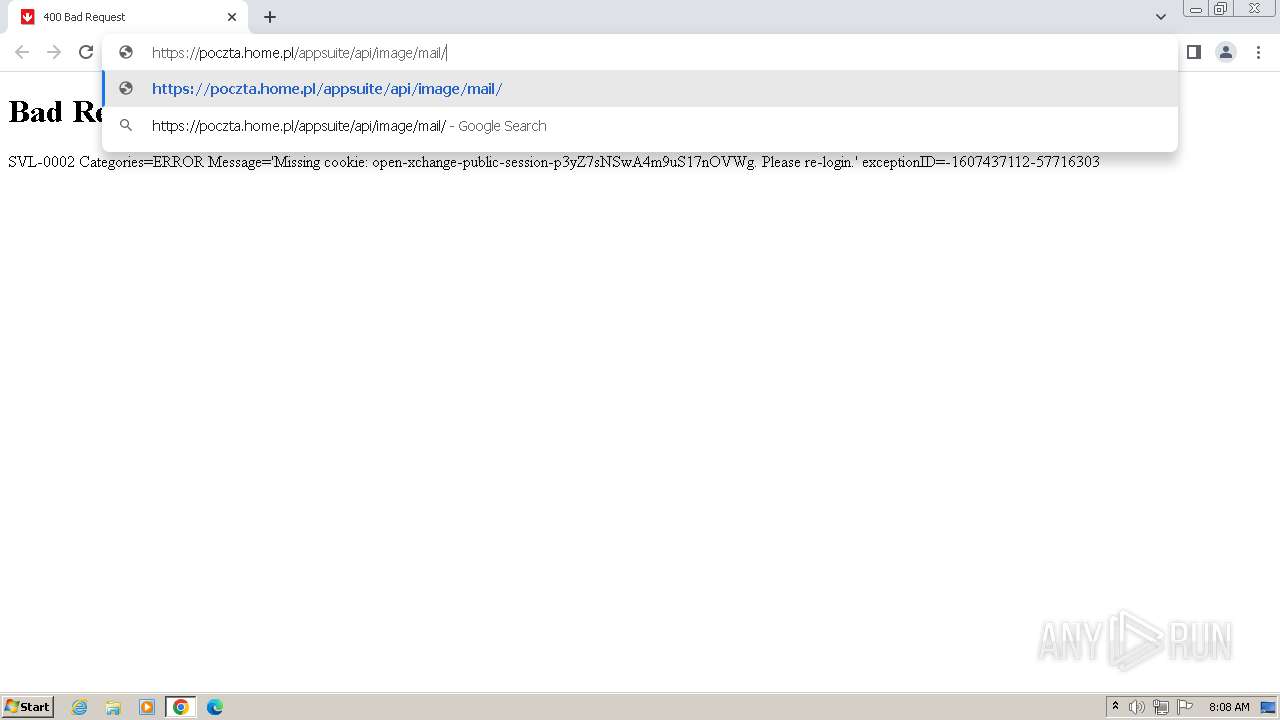This screenshot has width=1280, height=720.
Task: Switch to Chrome in the taskbar
Action: [x=181, y=707]
